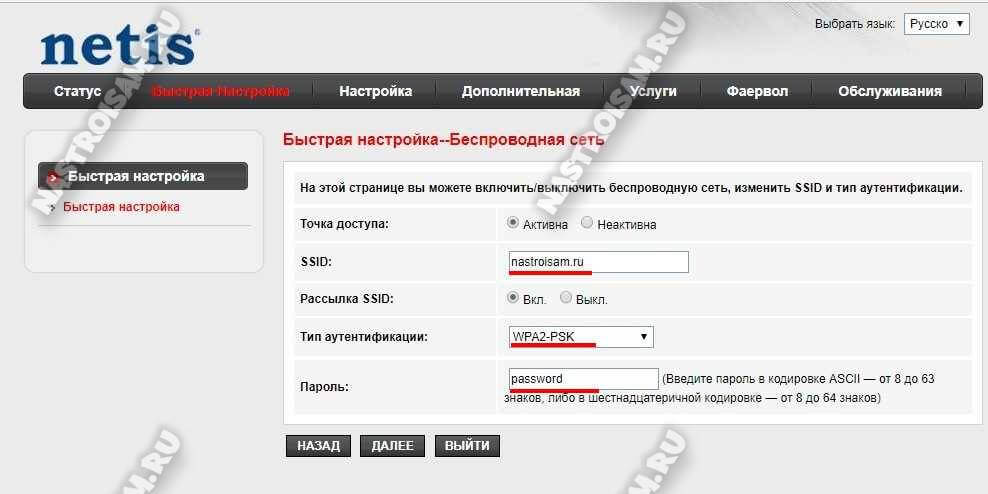
Task: Click the Выбрать язык: label
Action: click(x=855, y=24)
